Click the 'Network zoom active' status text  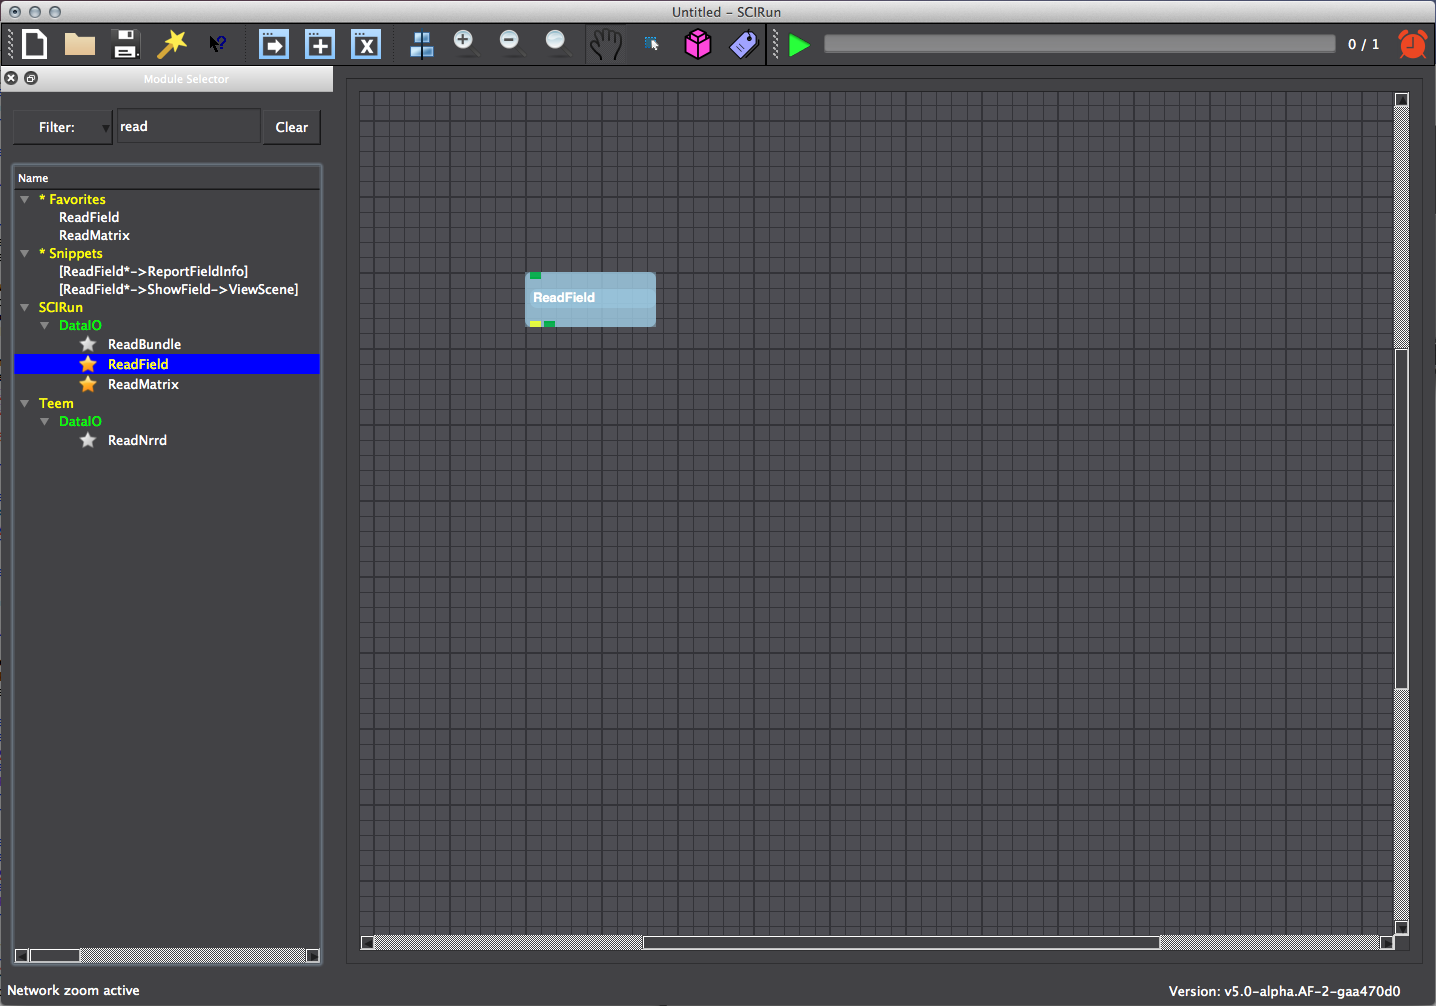tap(73, 990)
